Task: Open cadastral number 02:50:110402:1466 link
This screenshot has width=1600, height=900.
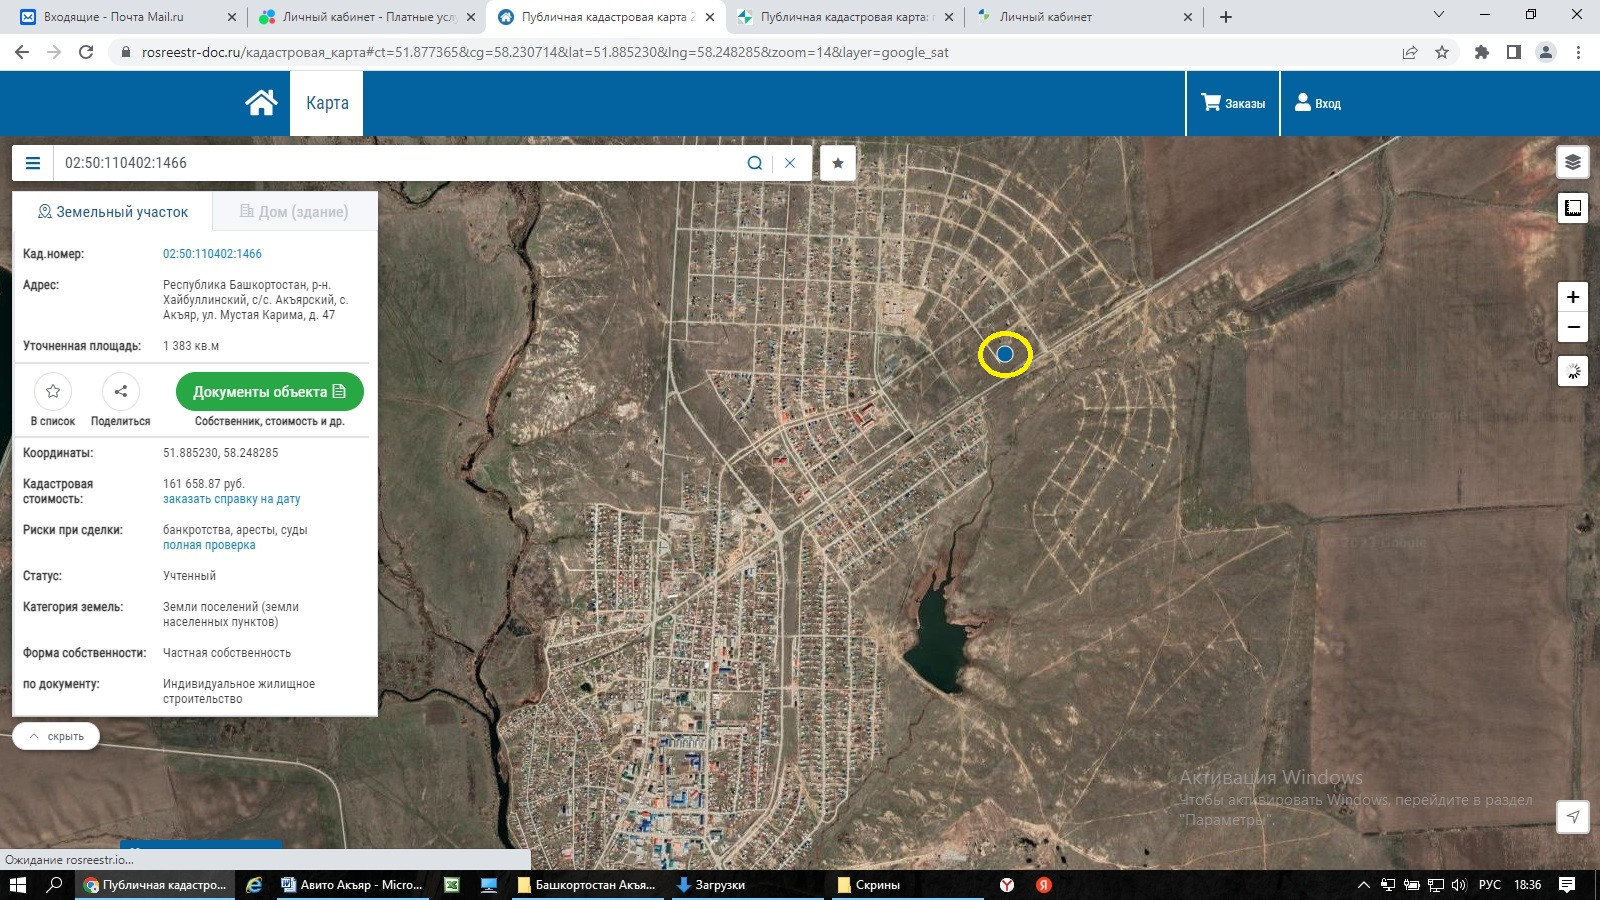Action: tap(212, 254)
